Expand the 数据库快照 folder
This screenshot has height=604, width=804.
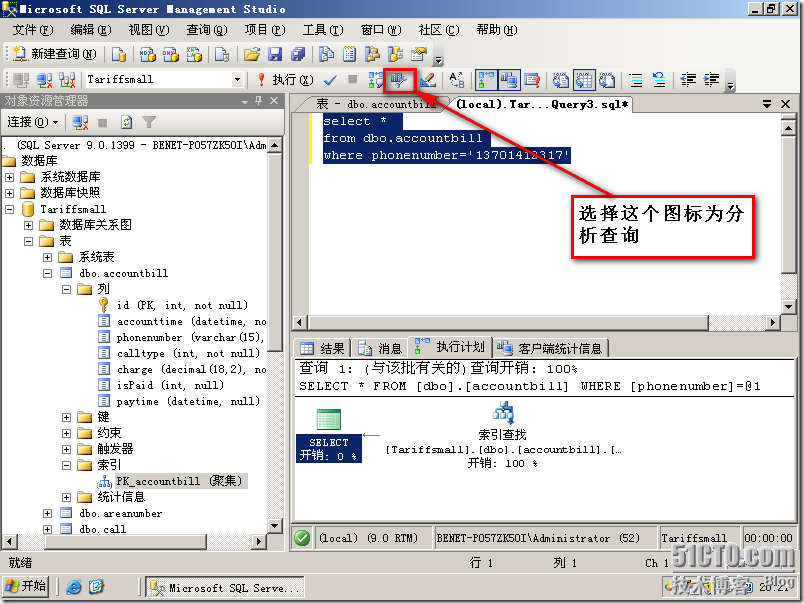click(x=10, y=193)
